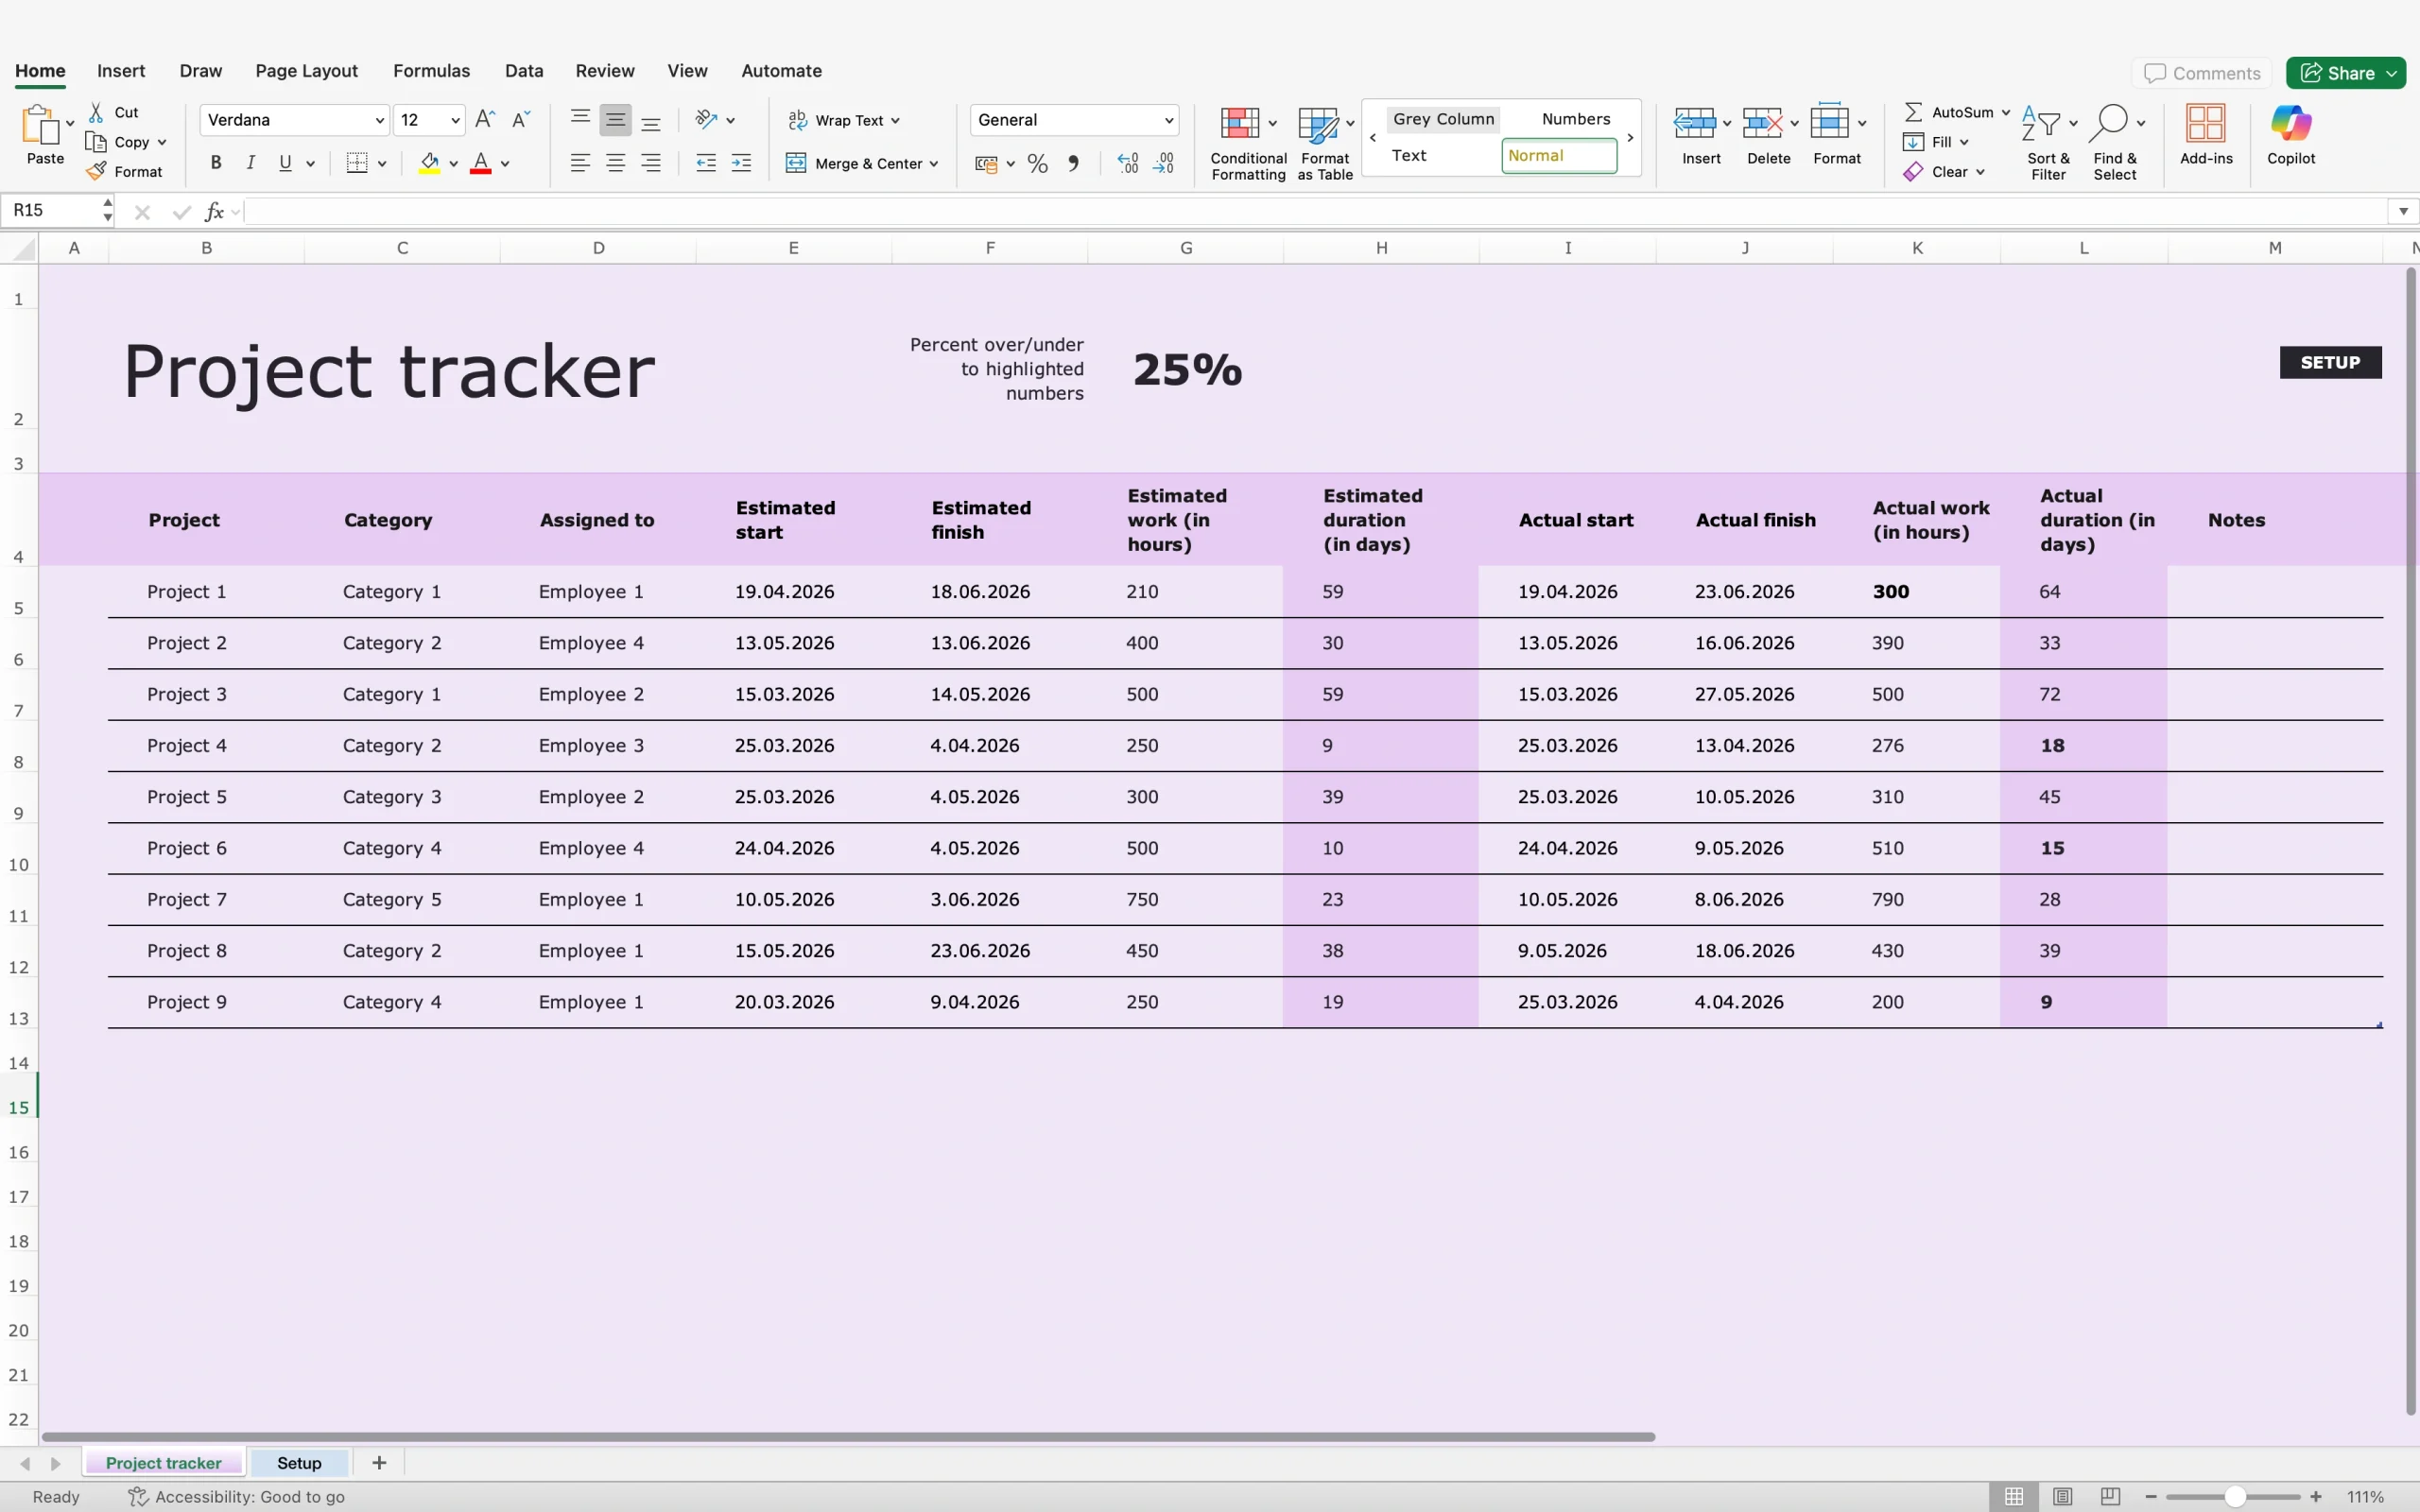Viewport: 2420px width, 1512px height.
Task: Align text right
Action: coord(652,163)
